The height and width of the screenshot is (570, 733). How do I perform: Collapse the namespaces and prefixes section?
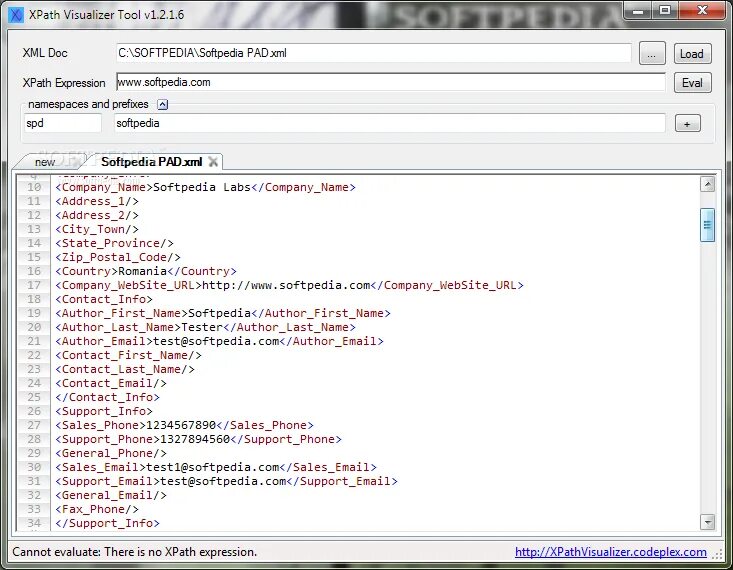pyautogui.click(x=163, y=104)
